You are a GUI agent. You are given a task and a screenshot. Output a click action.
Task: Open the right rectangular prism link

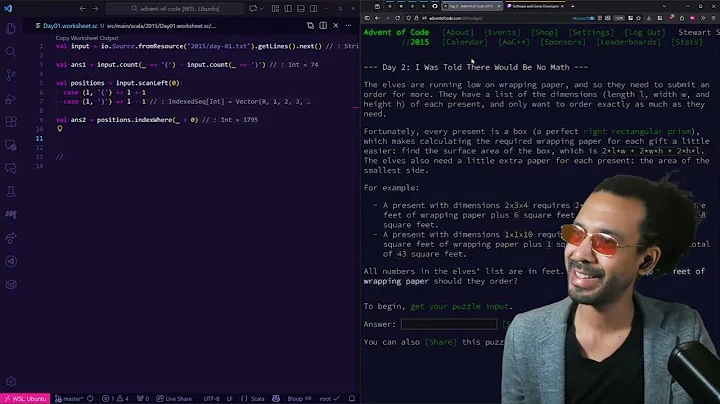point(637,131)
